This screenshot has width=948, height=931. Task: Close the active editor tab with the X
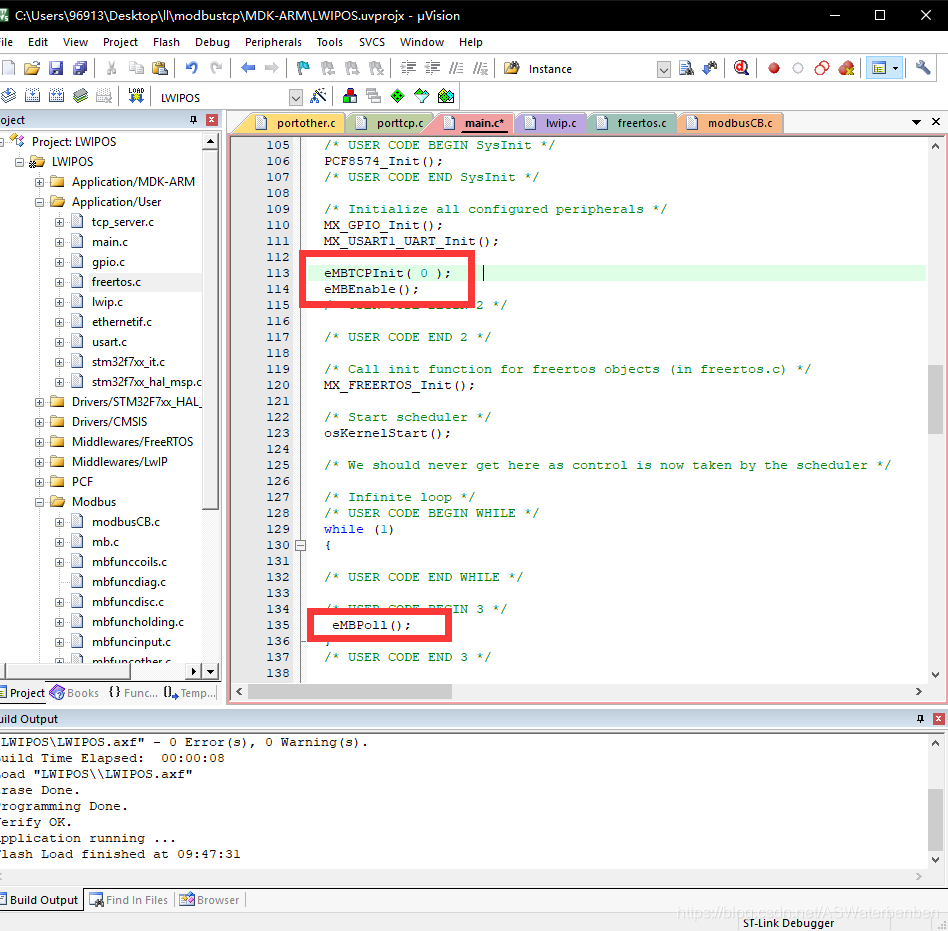point(936,122)
